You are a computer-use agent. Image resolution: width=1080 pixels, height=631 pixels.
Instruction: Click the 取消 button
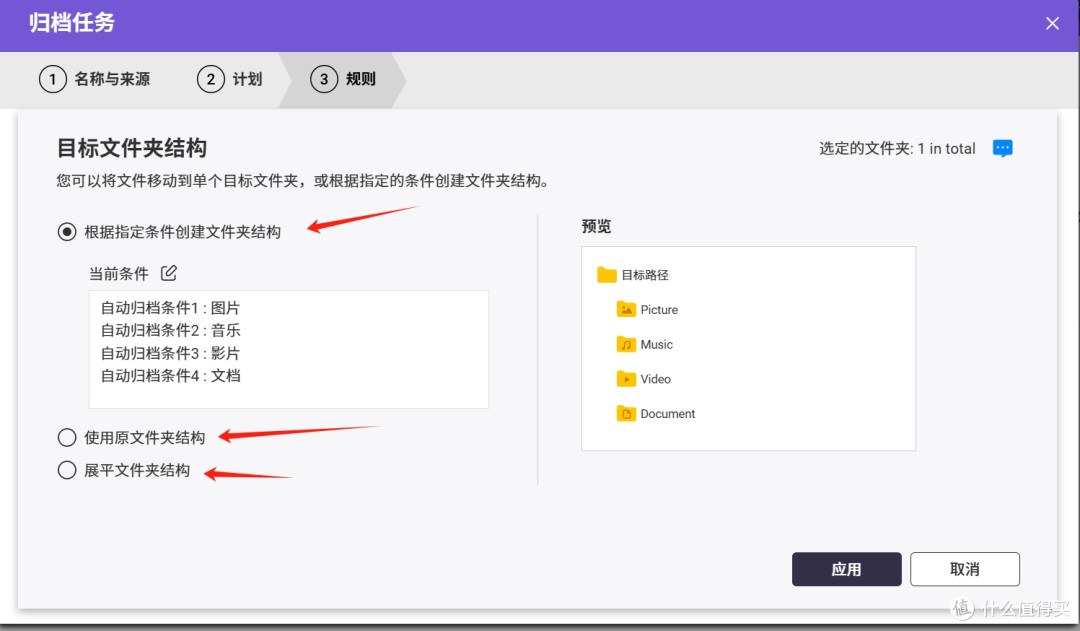click(x=965, y=569)
